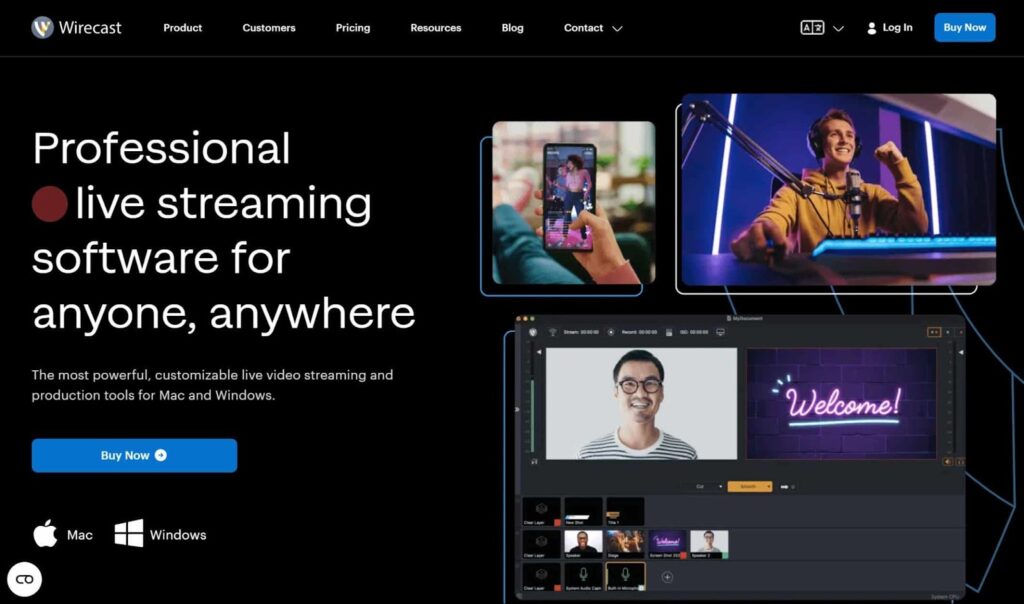
Task: Go to the Customers page
Action: tap(268, 28)
